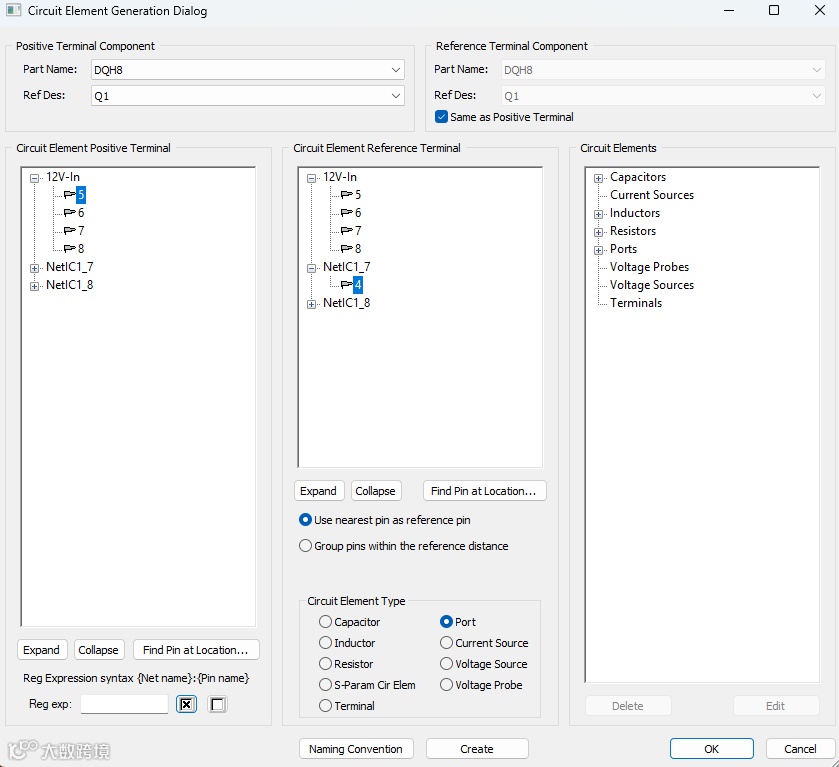Expand NetIC1_8 in the Positive Terminal tree
This screenshot has width=839, height=767.
pos(34,286)
